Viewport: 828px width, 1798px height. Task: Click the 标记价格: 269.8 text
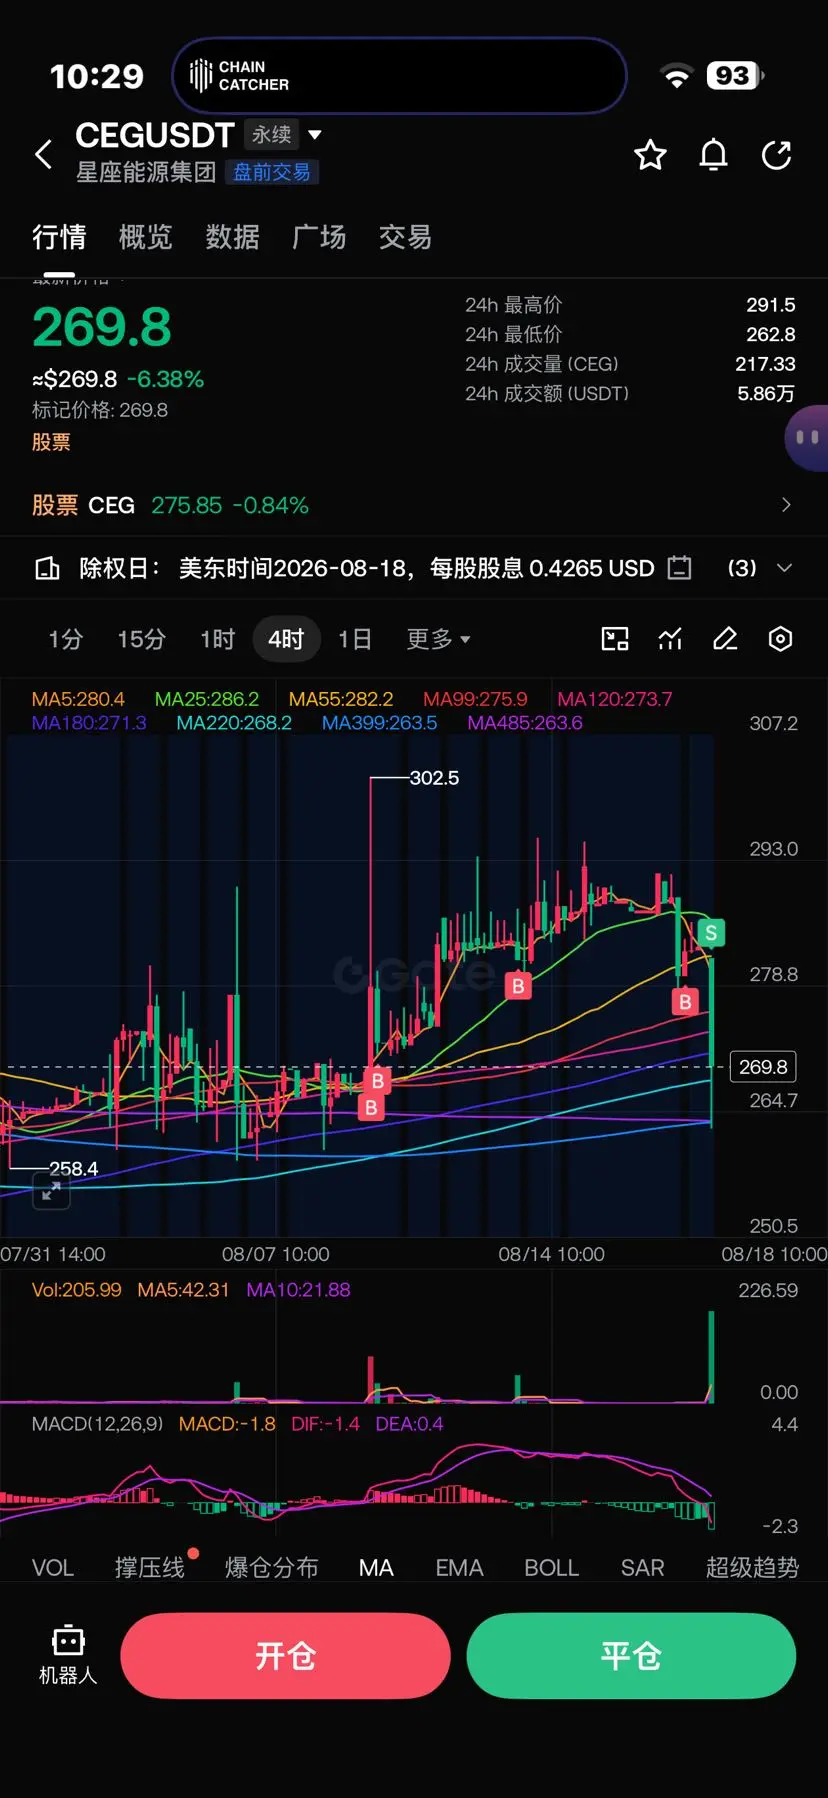coord(100,410)
